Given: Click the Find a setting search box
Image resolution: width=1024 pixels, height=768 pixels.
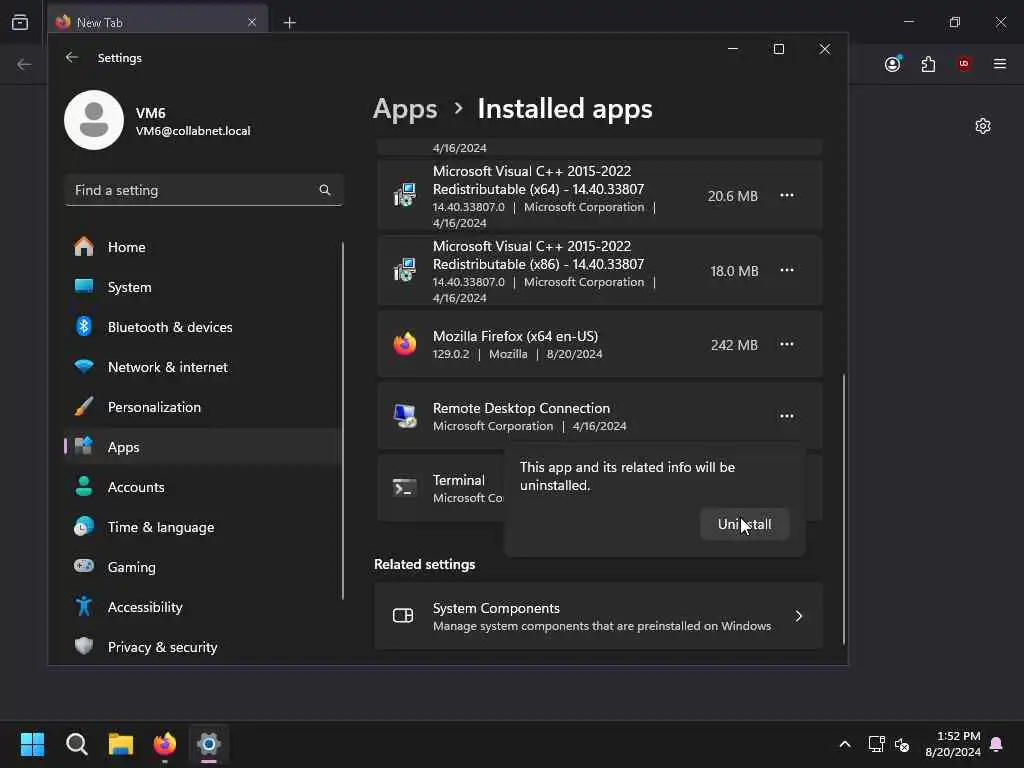Looking at the screenshot, I should 204,190.
